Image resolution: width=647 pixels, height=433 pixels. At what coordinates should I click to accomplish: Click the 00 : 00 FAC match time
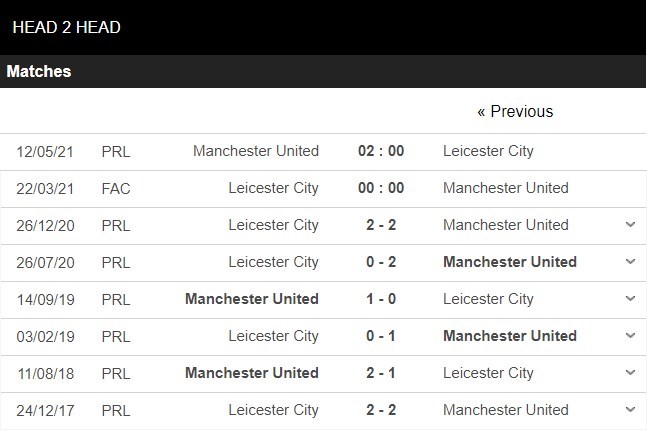pyautogui.click(x=381, y=188)
